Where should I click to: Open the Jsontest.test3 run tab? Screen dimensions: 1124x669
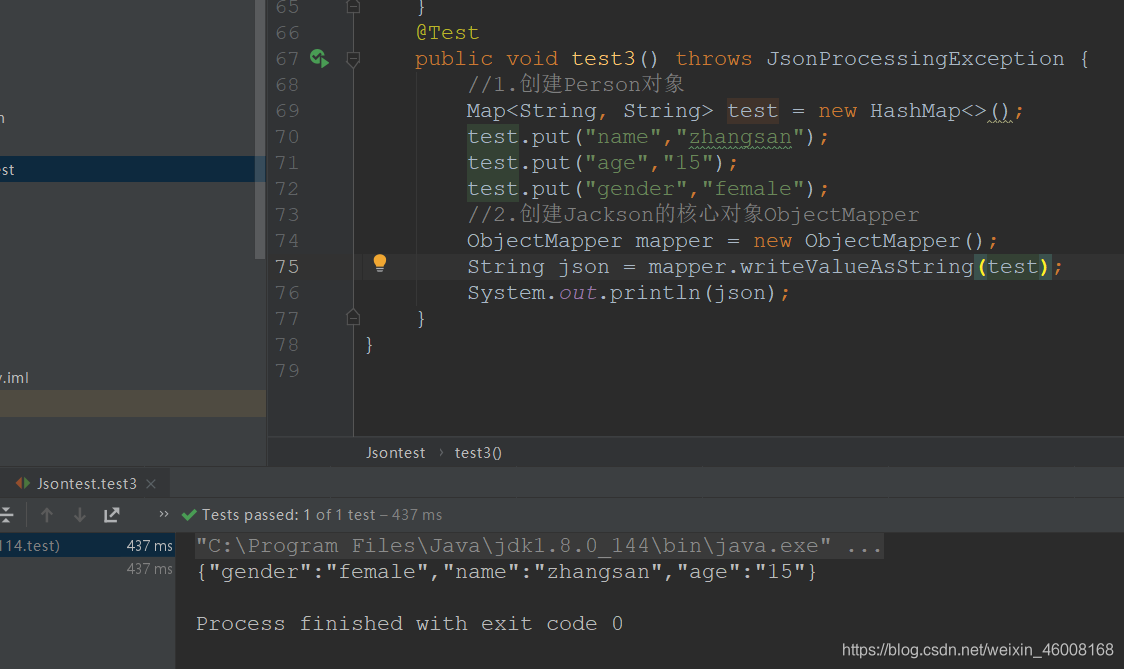[x=87, y=484]
